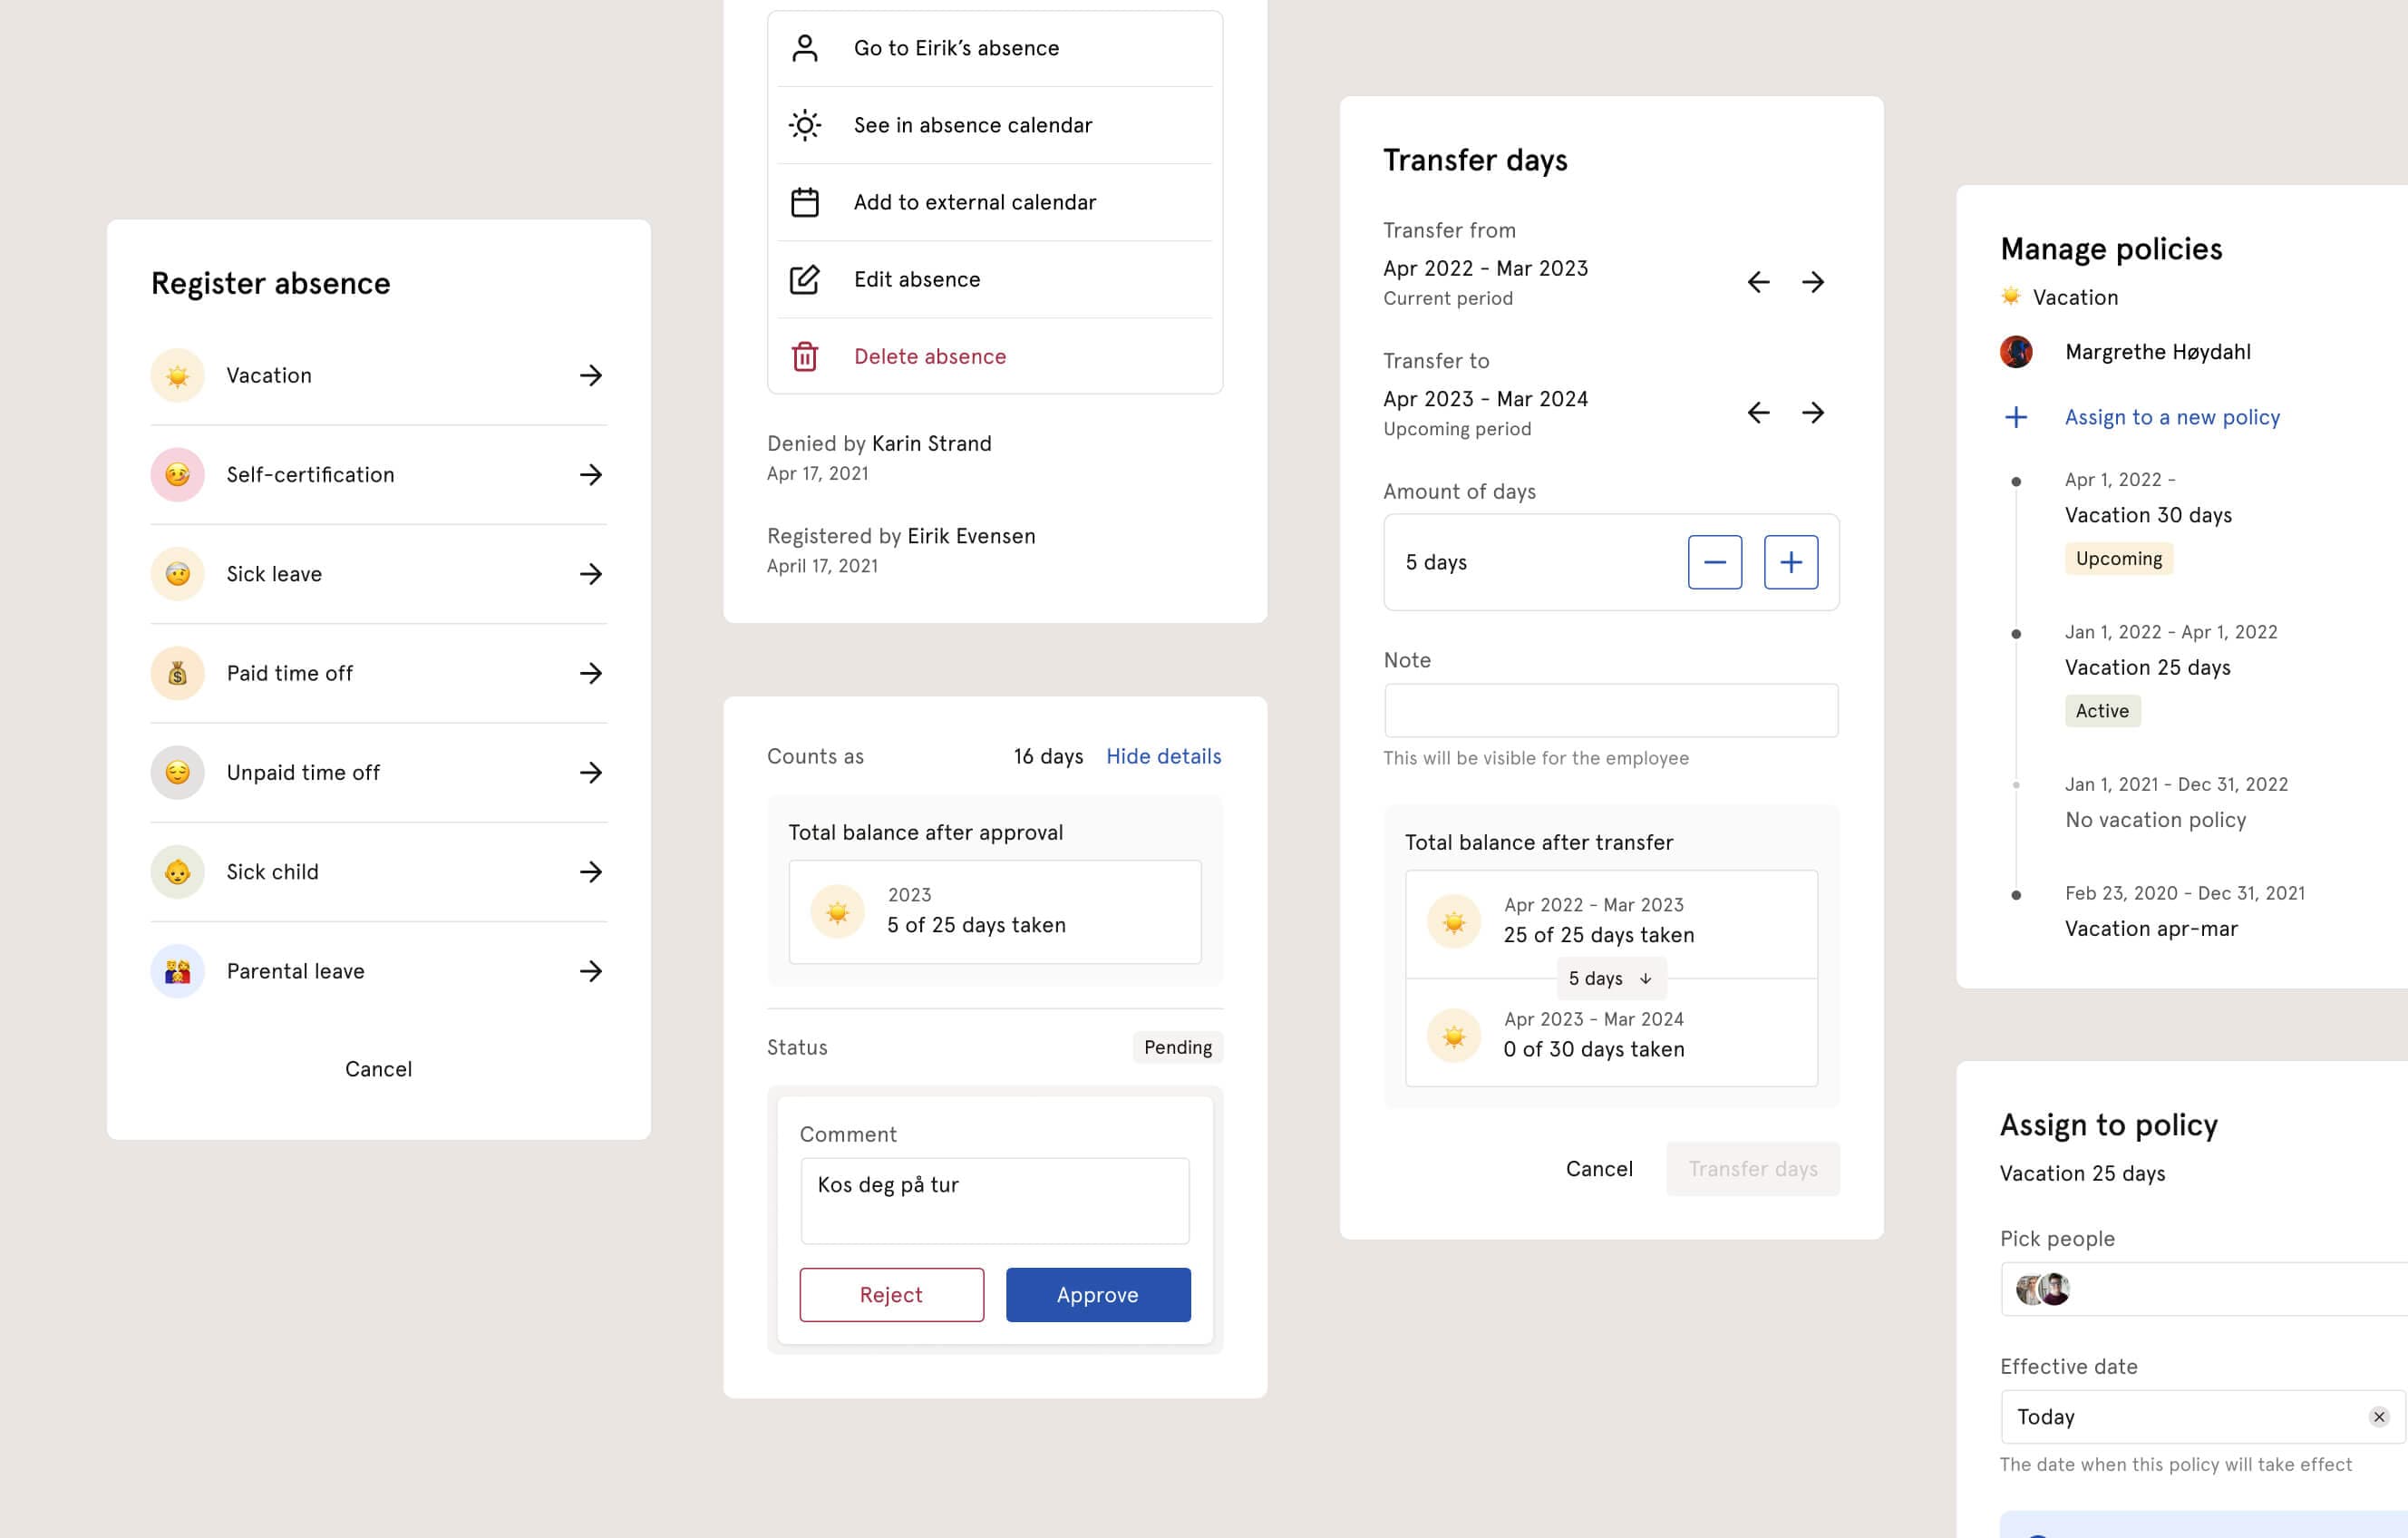Click the self-certification emoji icon
Viewport: 2408px width, 1538px height.
click(x=176, y=474)
